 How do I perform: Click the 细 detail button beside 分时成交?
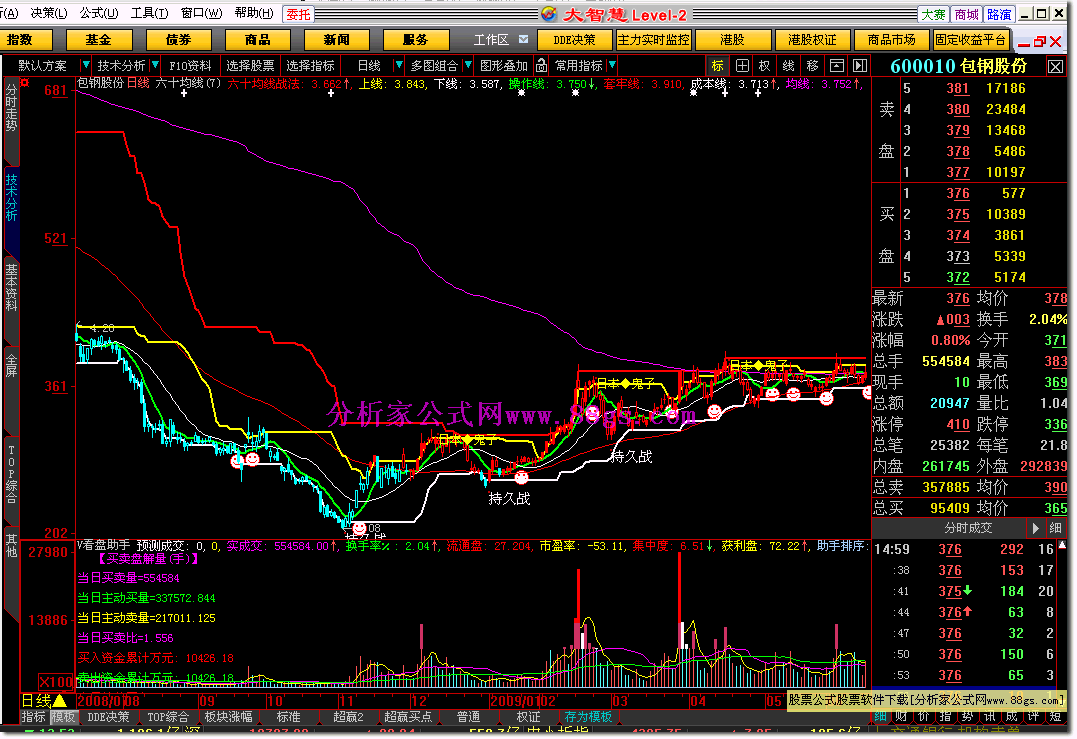1056,528
